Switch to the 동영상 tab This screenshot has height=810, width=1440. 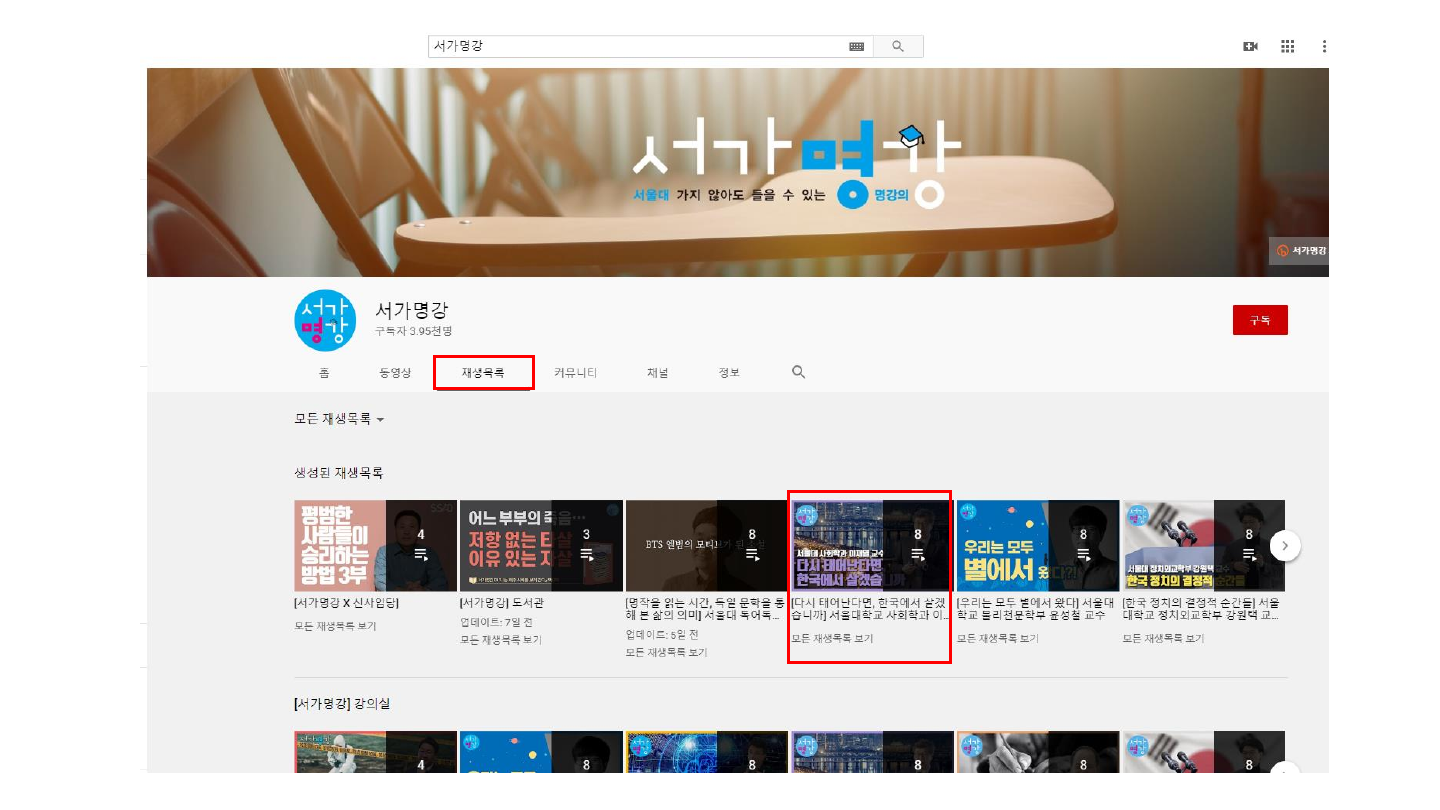point(395,373)
